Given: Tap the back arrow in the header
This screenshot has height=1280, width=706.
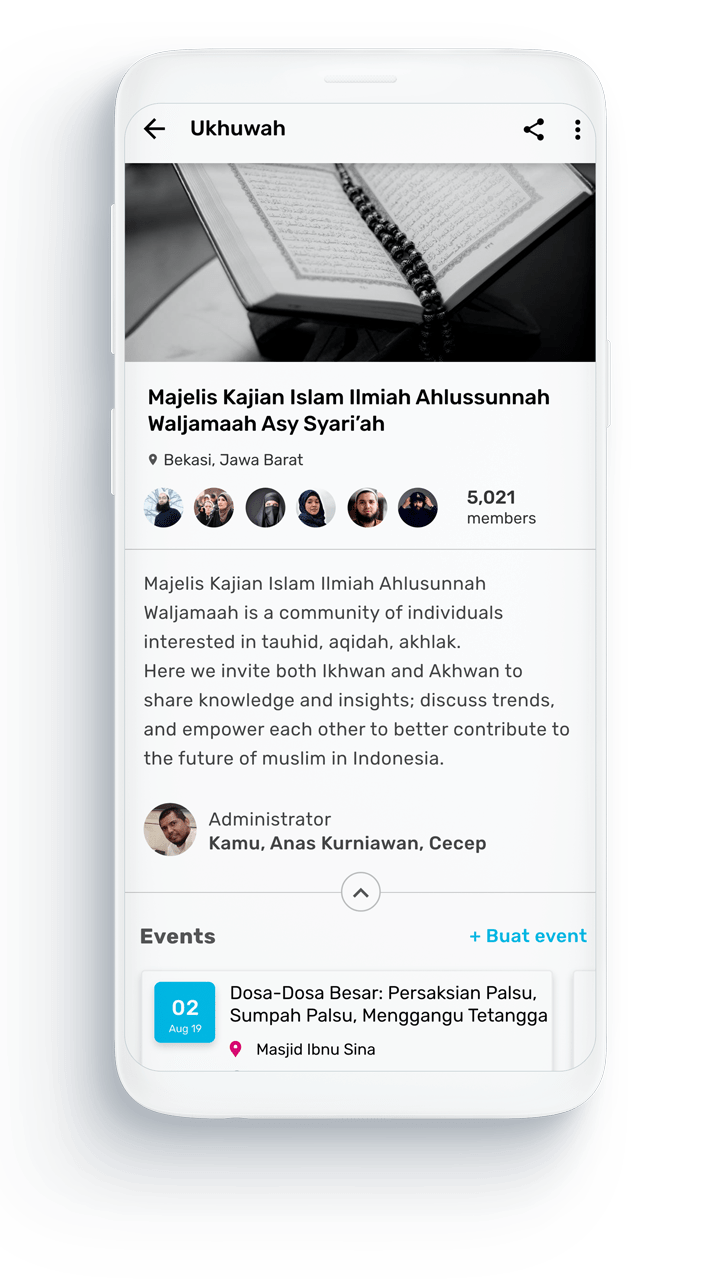Looking at the screenshot, I should (x=155, y=129).
